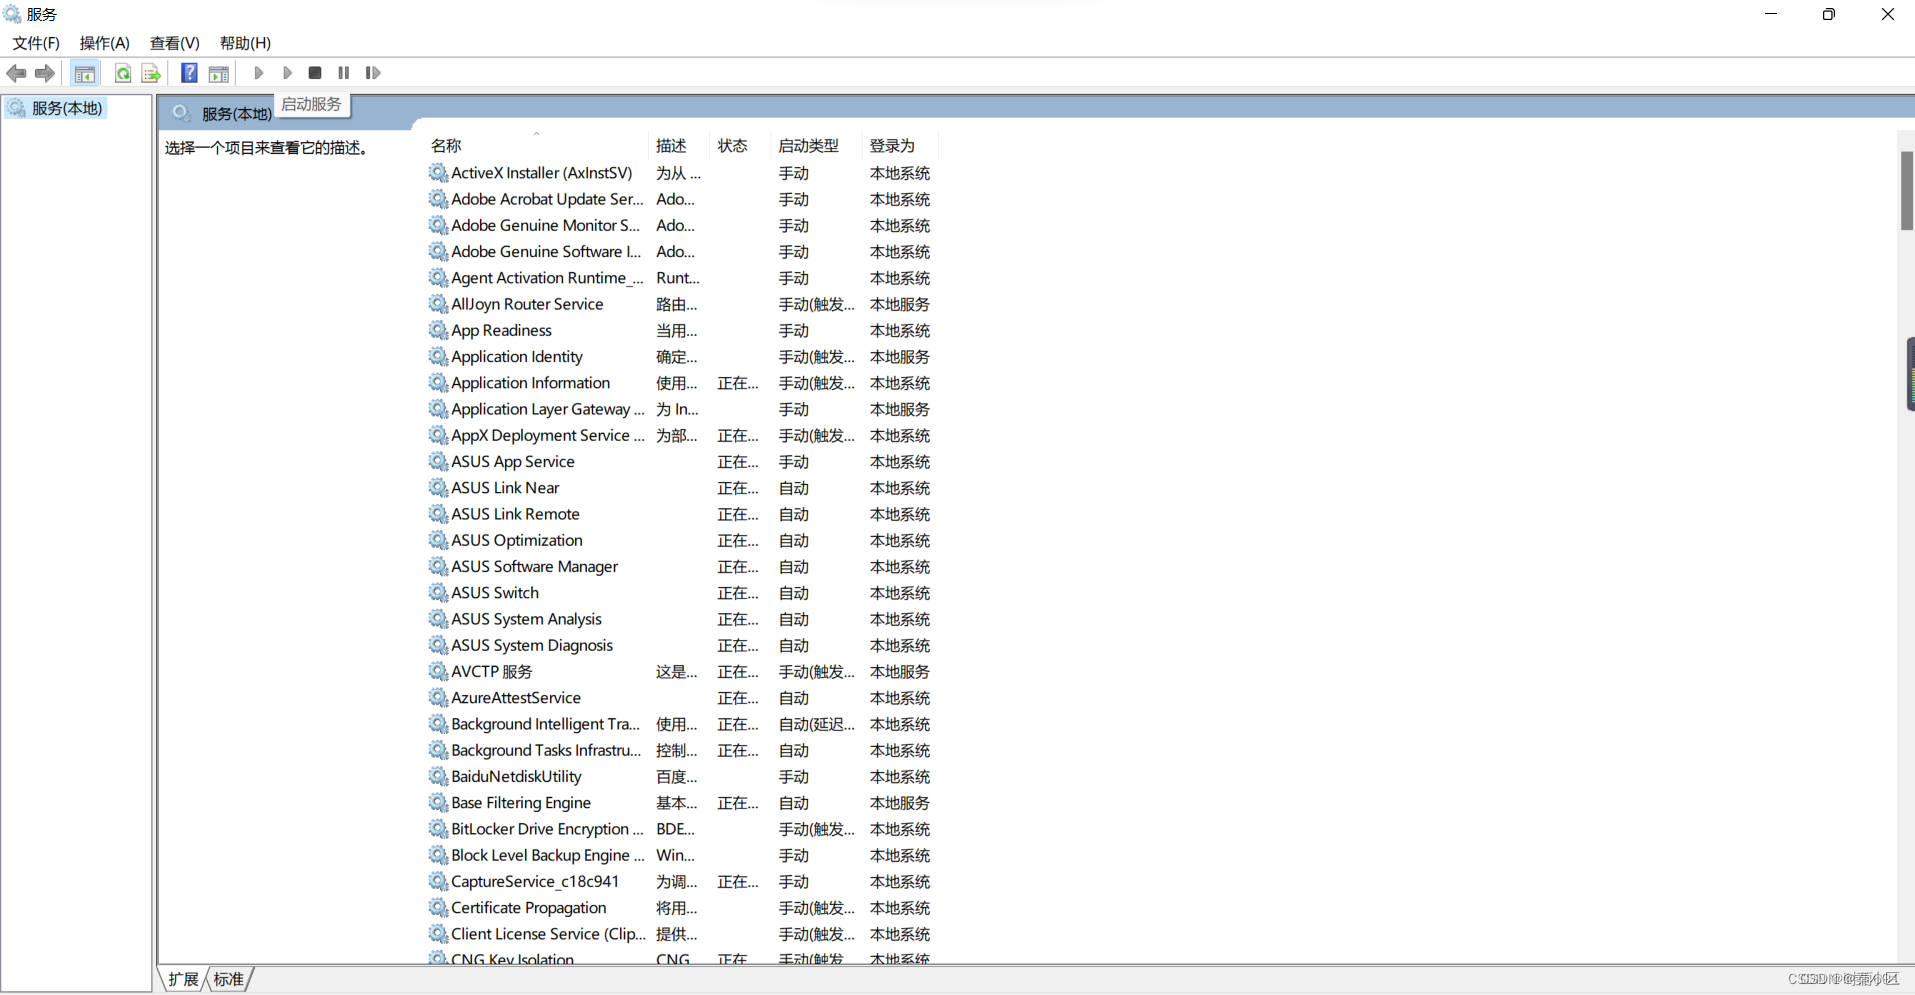Click gear icon of ActiveX Installer service

[438, 173]
